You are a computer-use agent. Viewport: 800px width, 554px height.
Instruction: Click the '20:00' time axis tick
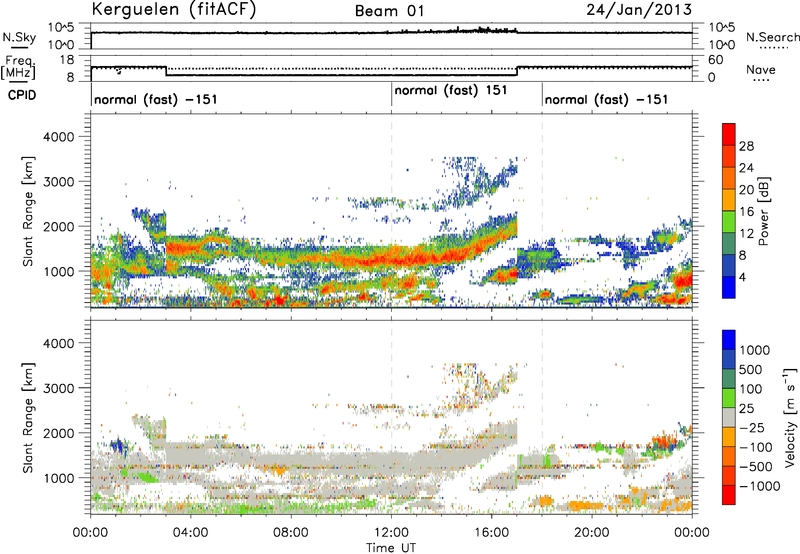pyautogui.click(x=592, y=533)
